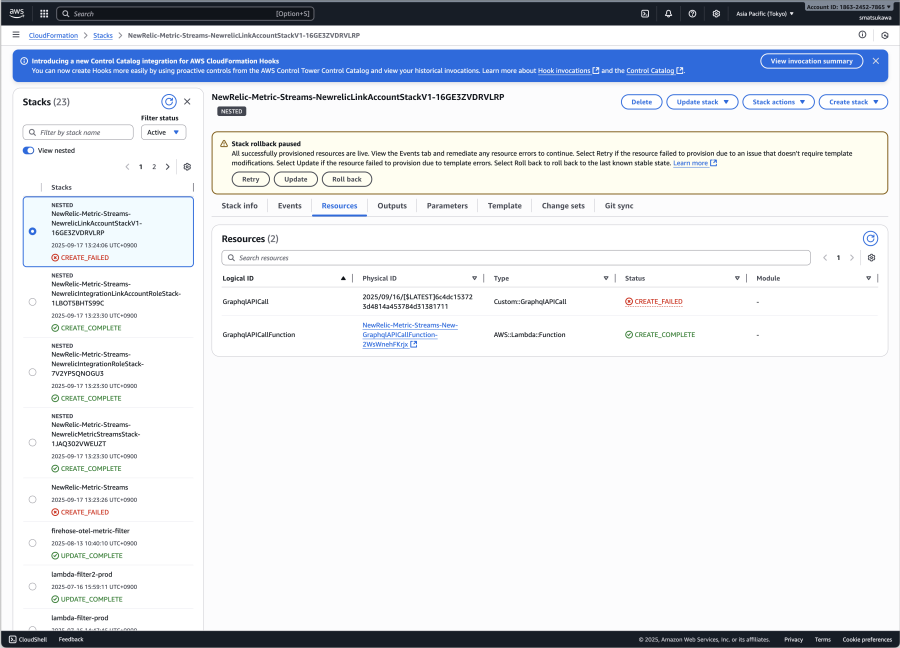The width and height of the screenshot is (900, 648).
Task: Toggle the View nested switch
Action: [x=28, y=150]
